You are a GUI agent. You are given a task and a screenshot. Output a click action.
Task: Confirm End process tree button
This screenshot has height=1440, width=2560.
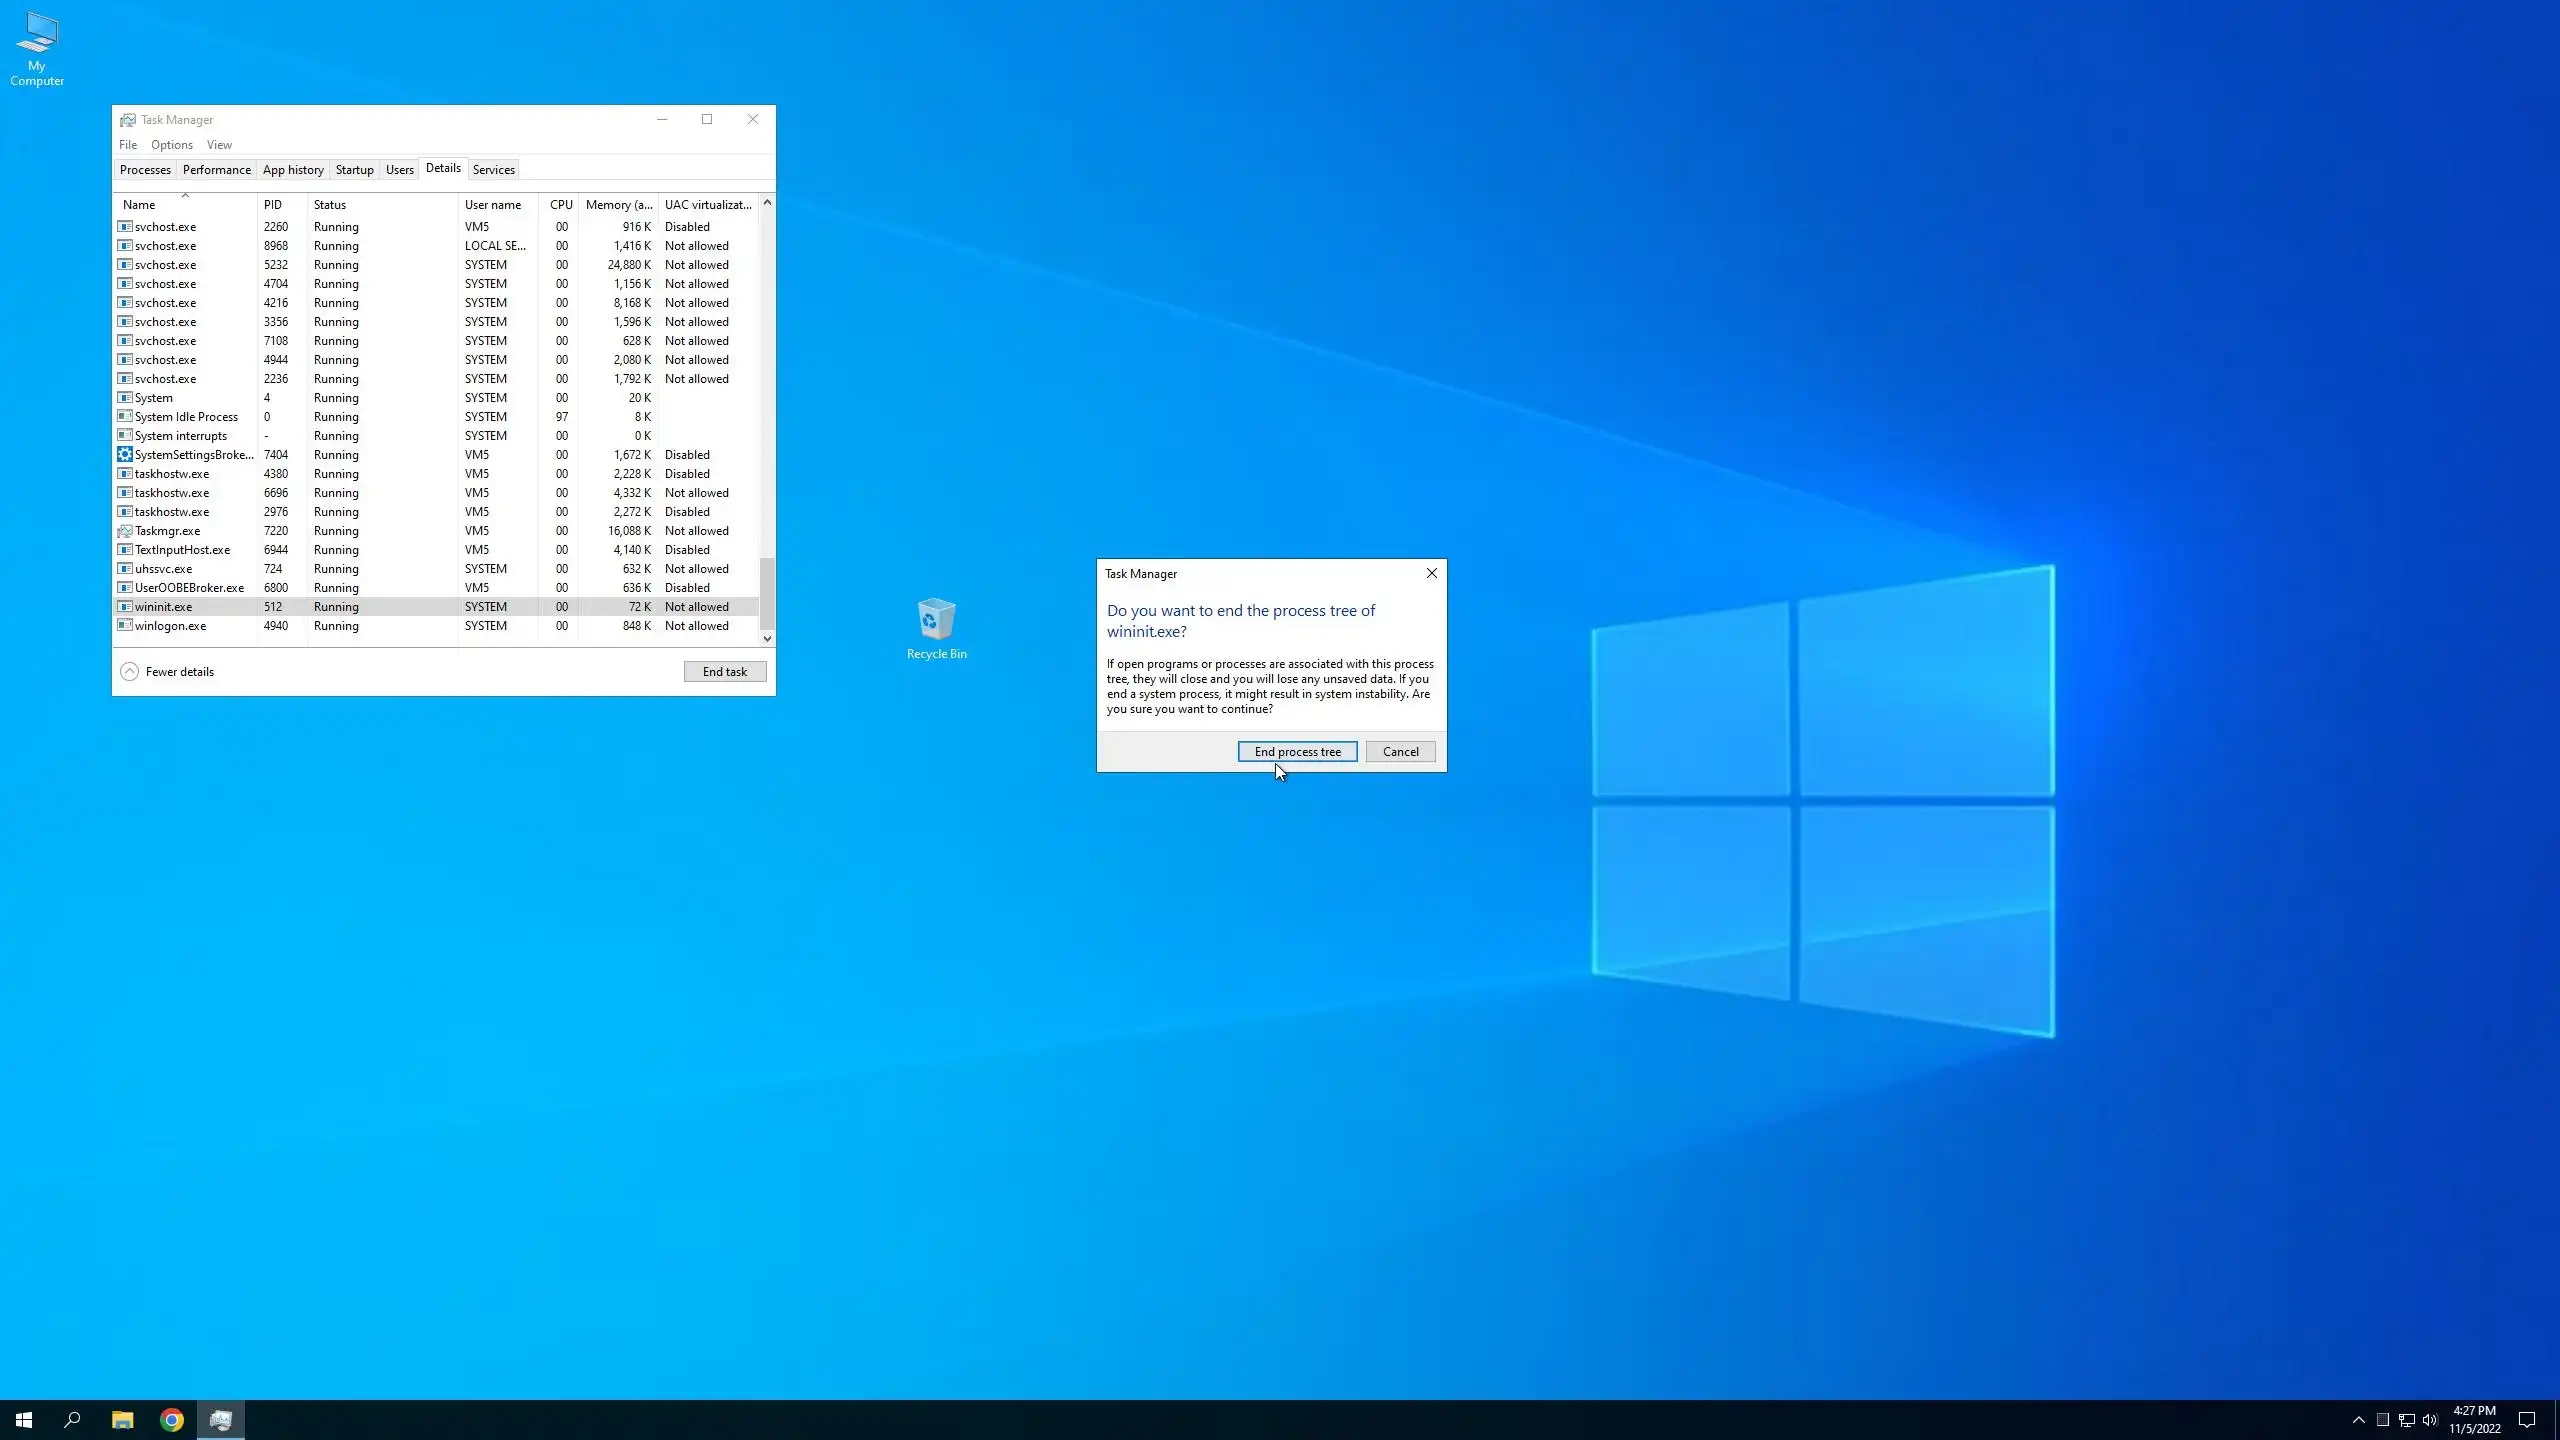click(1297, 752)
